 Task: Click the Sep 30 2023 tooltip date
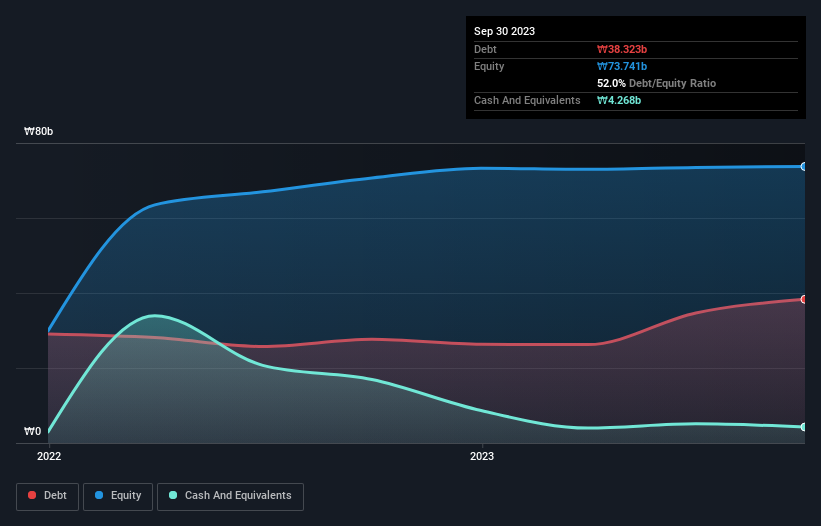[504, 31]
